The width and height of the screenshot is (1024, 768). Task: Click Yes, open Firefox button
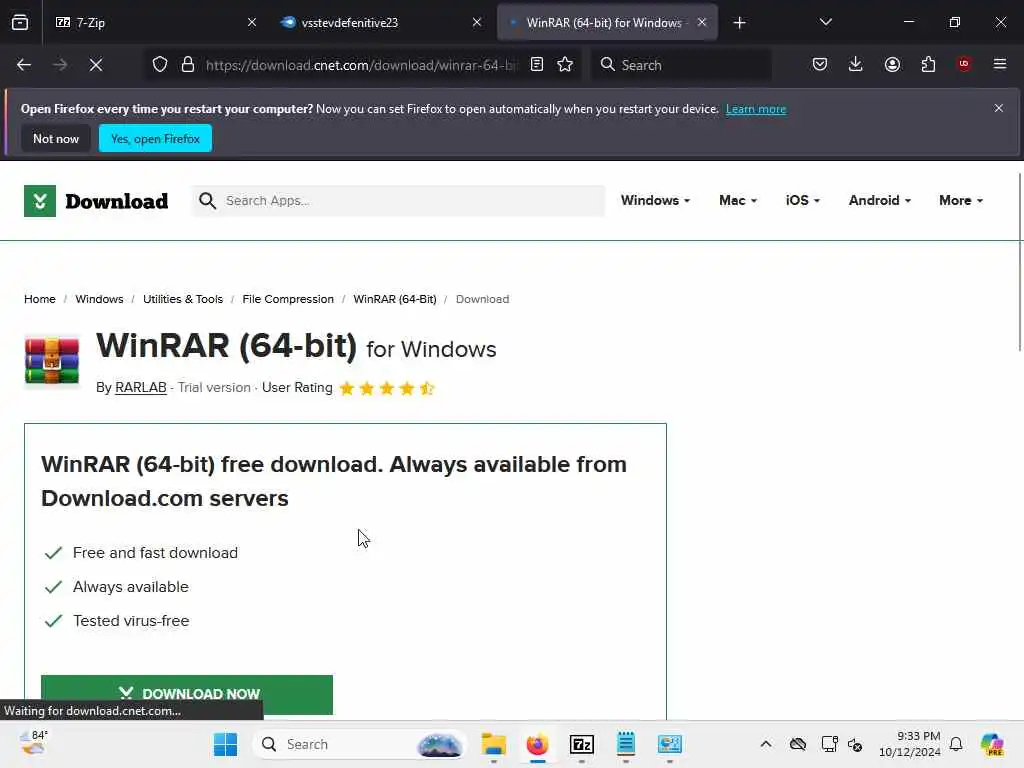click(155, 138)
